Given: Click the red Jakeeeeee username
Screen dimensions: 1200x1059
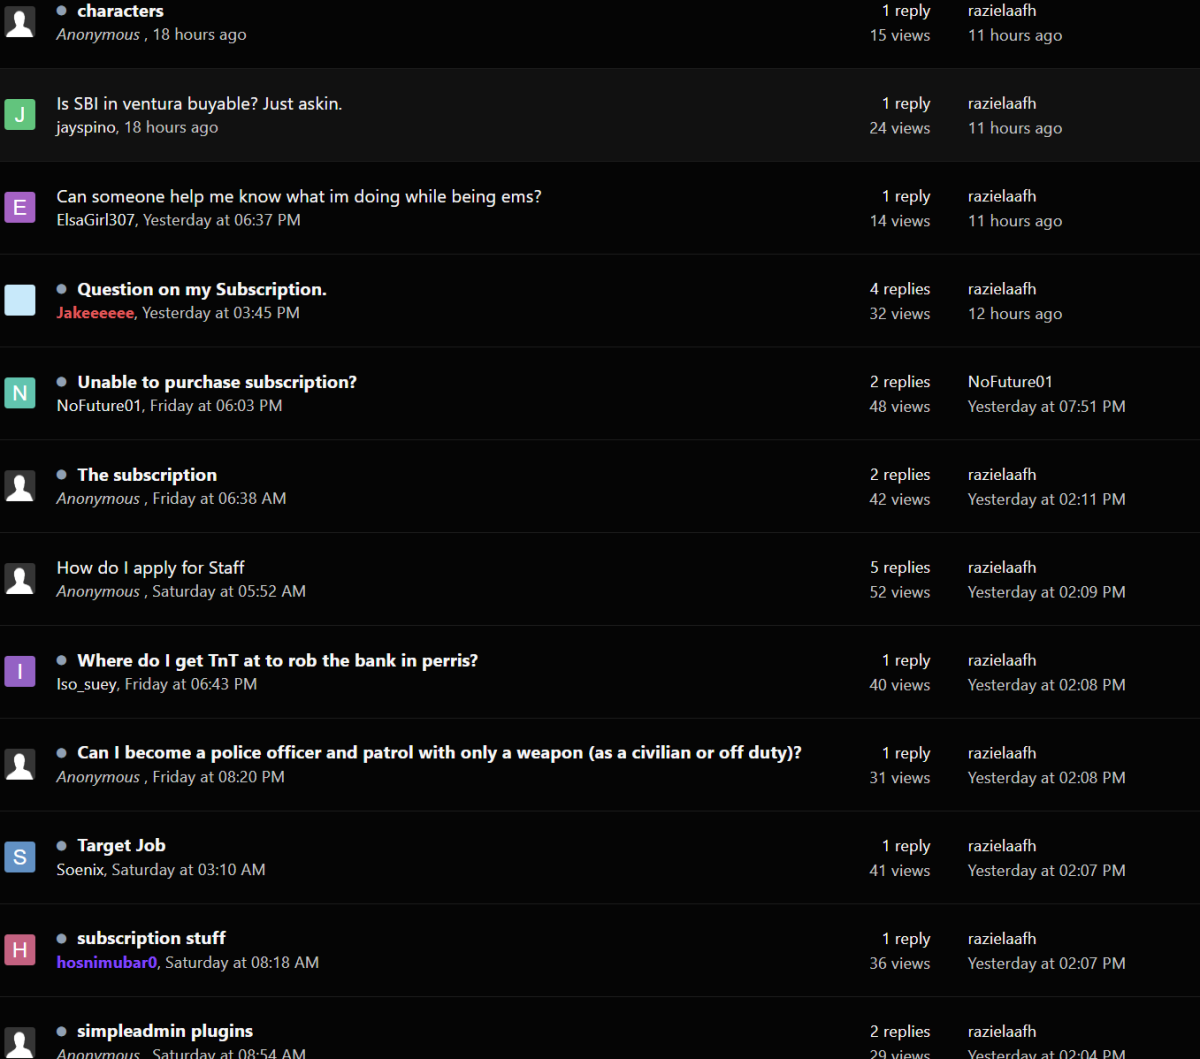Looking at the screenshot, I should (x=96, y=313).
